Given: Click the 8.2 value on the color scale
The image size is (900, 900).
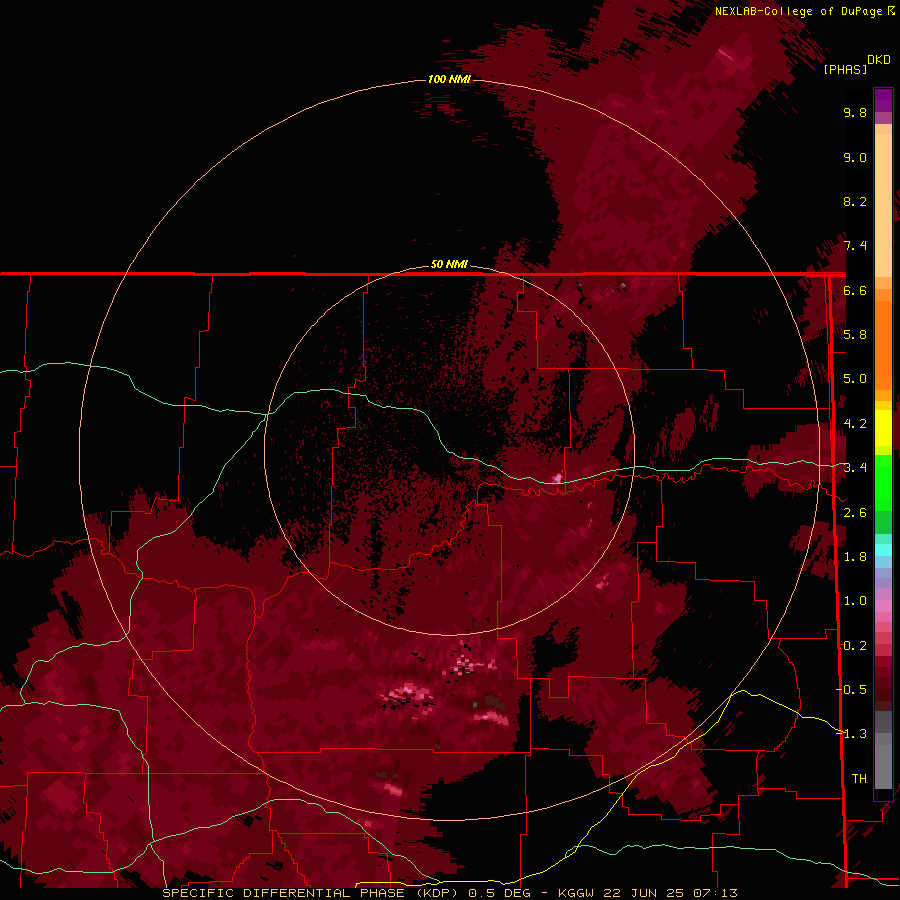Looking at the screenshot, I should pyautogui.click(x=855, y=201).
